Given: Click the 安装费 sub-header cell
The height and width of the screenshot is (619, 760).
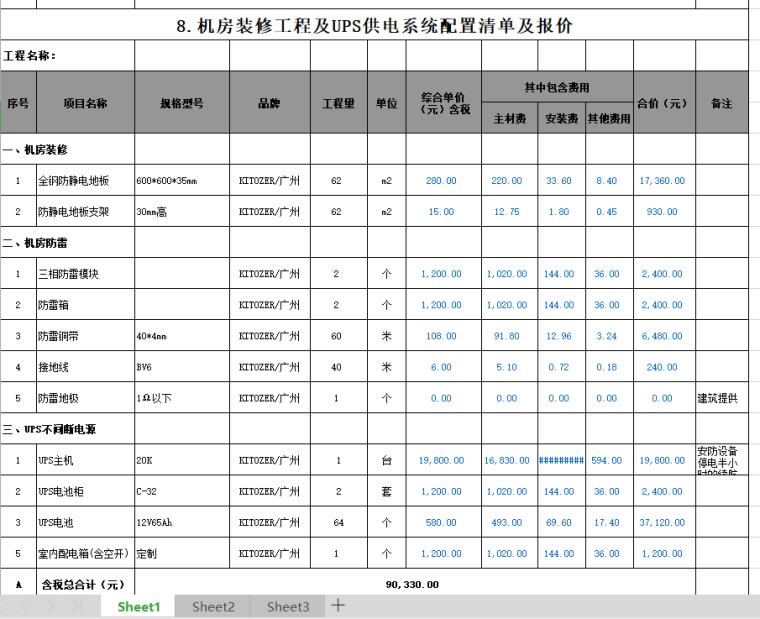Looking at the screenshot, I should coord(560,119).
